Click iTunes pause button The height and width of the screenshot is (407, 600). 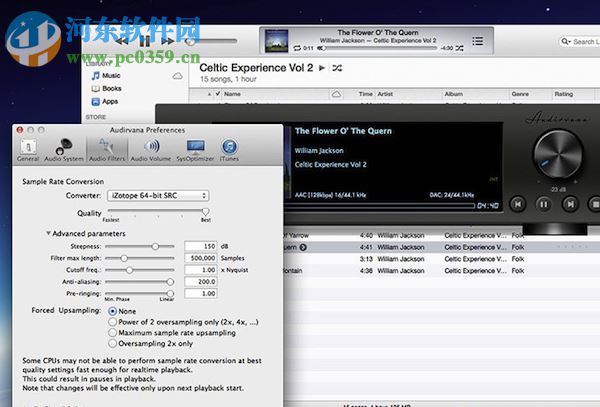(x=144, y=41)
